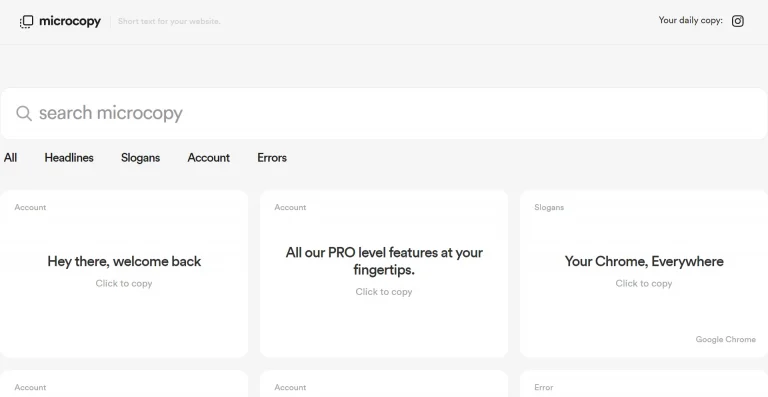Open the Errors filter tab

(x=272, y=158)
